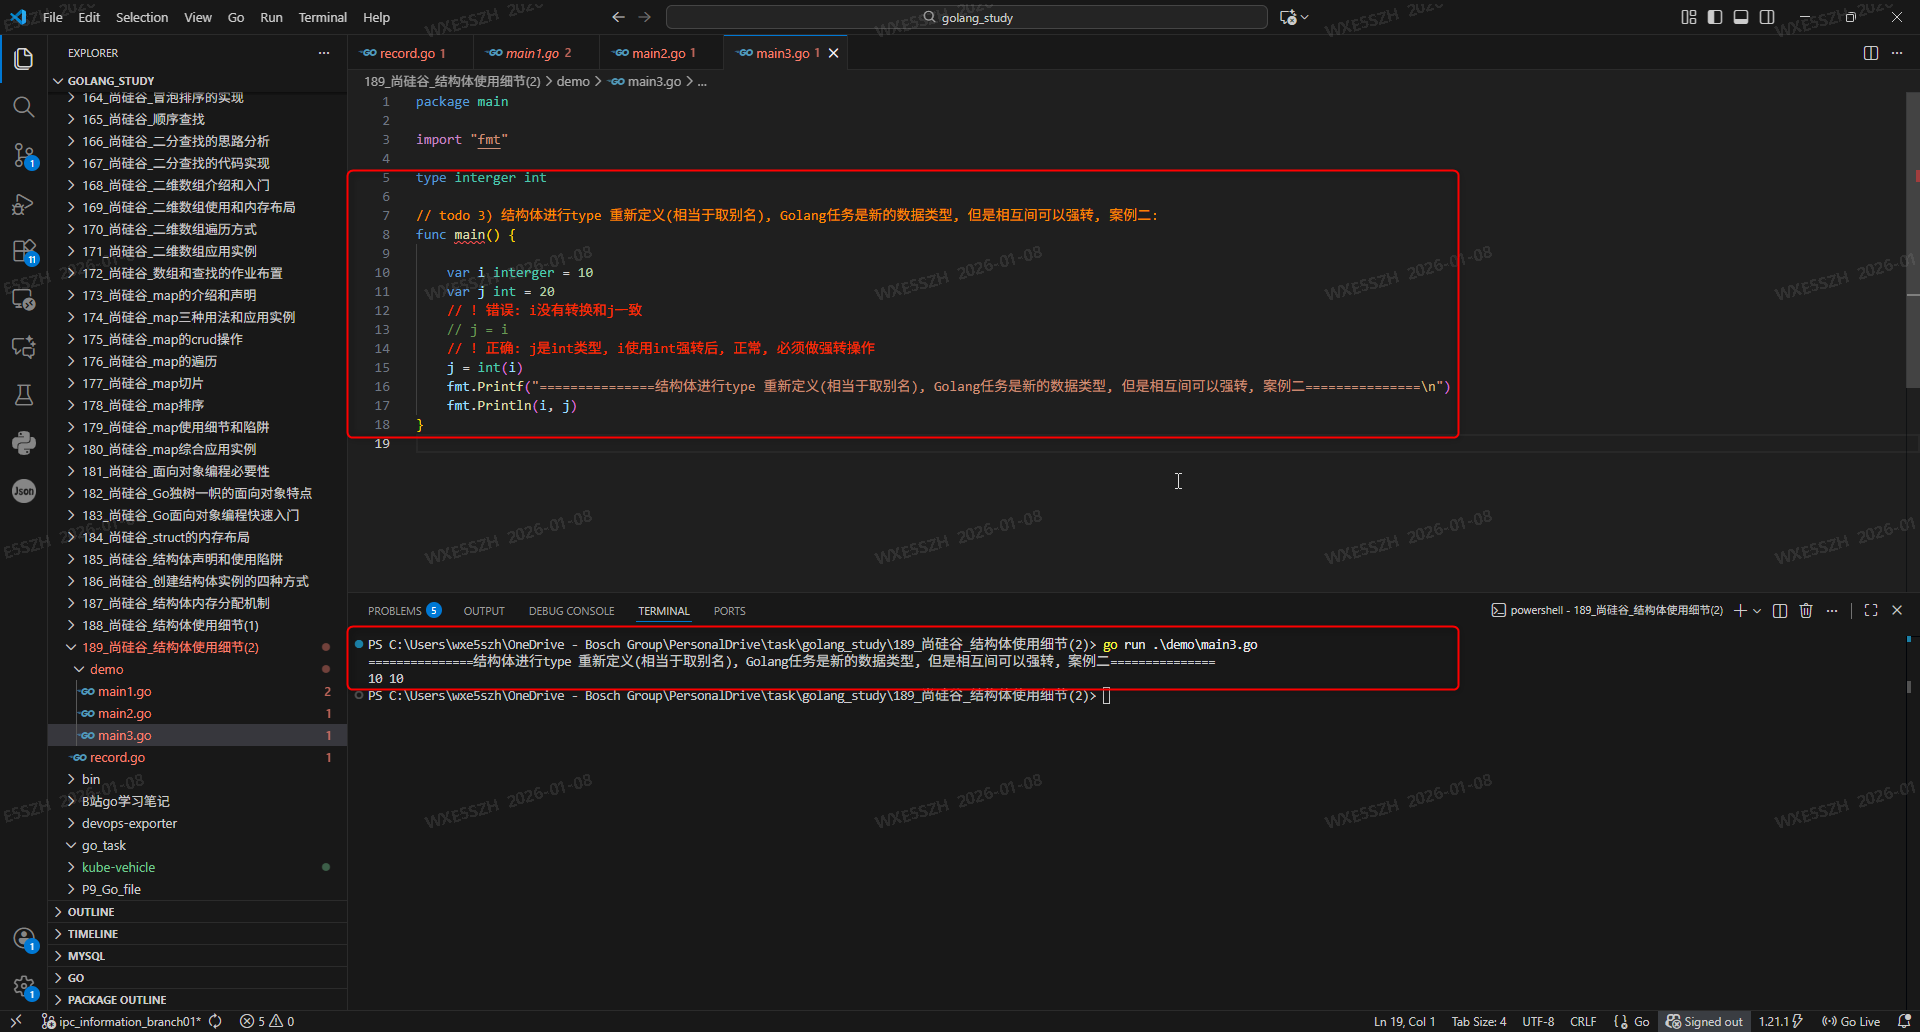
Task: Open the Extensions view
Action: pyautogui.click(x=24, y=251)
